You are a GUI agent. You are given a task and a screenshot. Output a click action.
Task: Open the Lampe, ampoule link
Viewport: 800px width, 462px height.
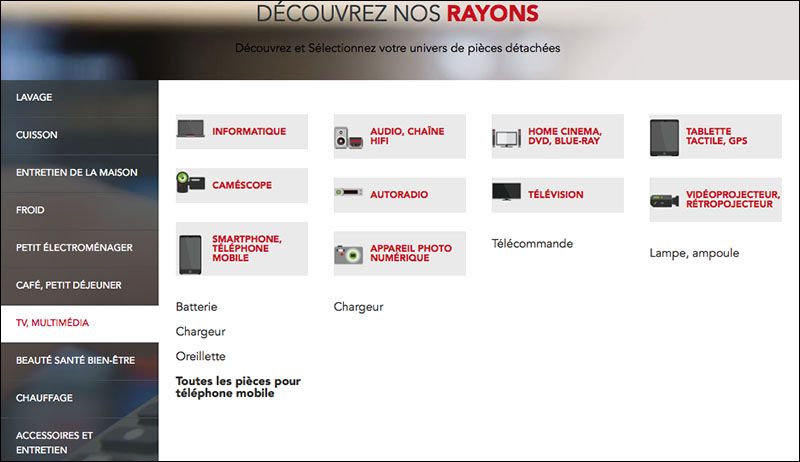click(x=694, y=253)
